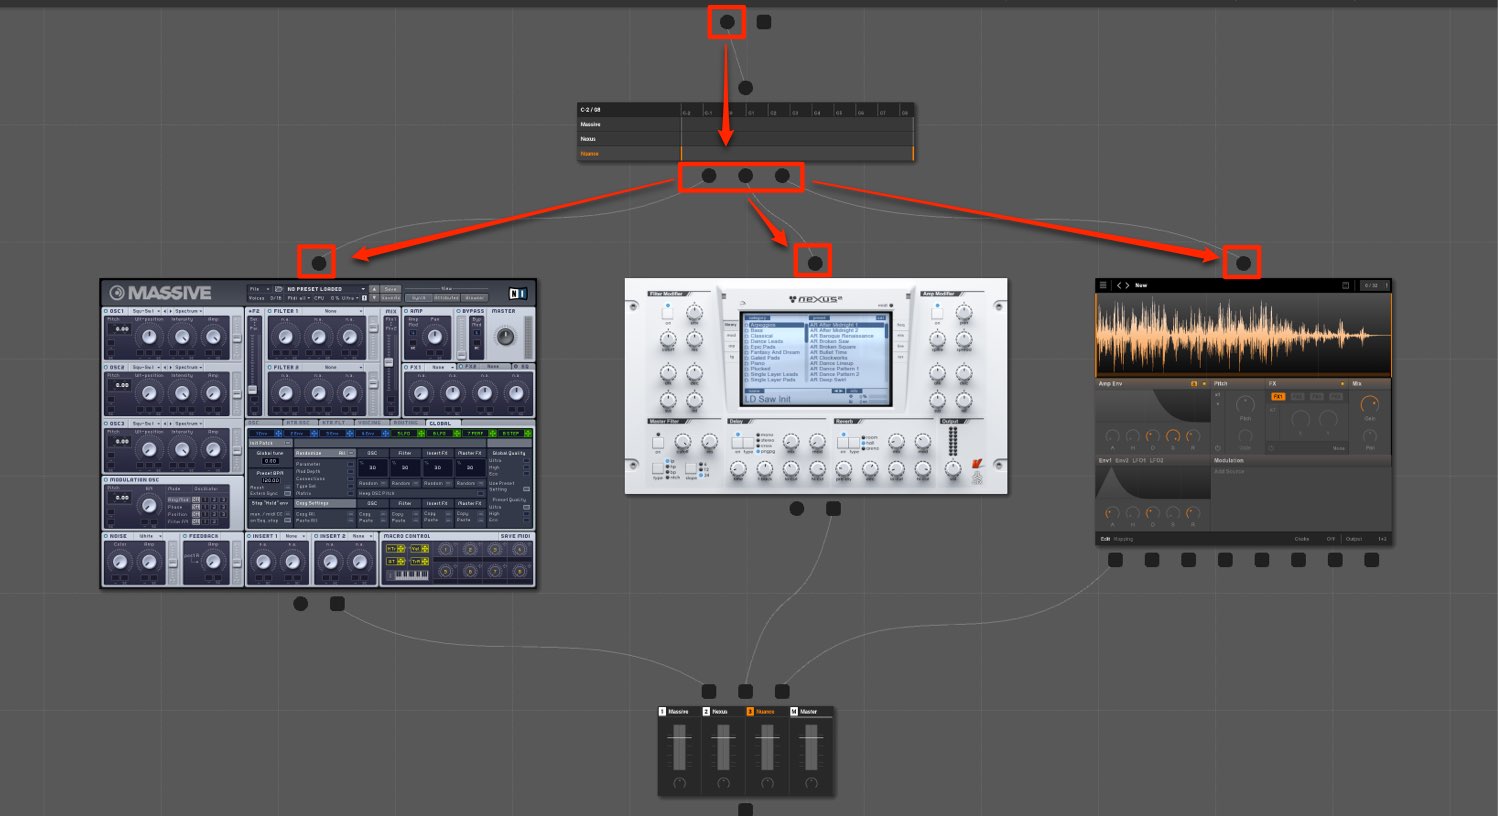Switch to the VOICING tab in Massive
Viewport: 1498px width, 816px height.
[x=370, y=423]
